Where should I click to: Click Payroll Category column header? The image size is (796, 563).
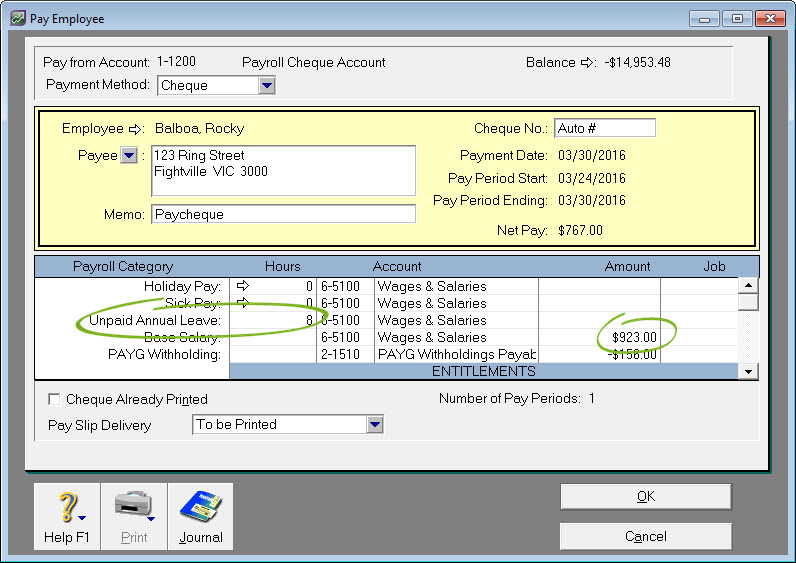(x=123, y=266)
